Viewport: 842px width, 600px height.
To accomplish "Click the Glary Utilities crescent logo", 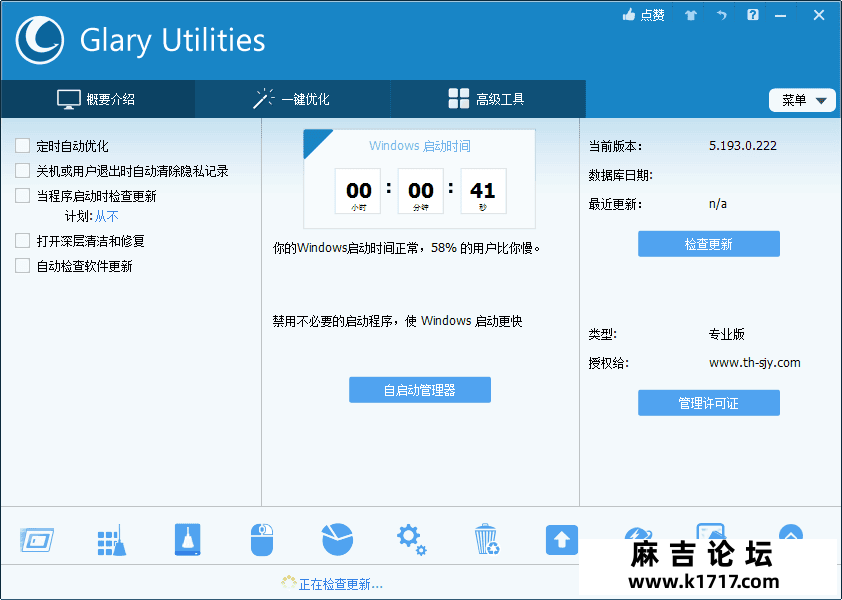I will click(40, 40).
